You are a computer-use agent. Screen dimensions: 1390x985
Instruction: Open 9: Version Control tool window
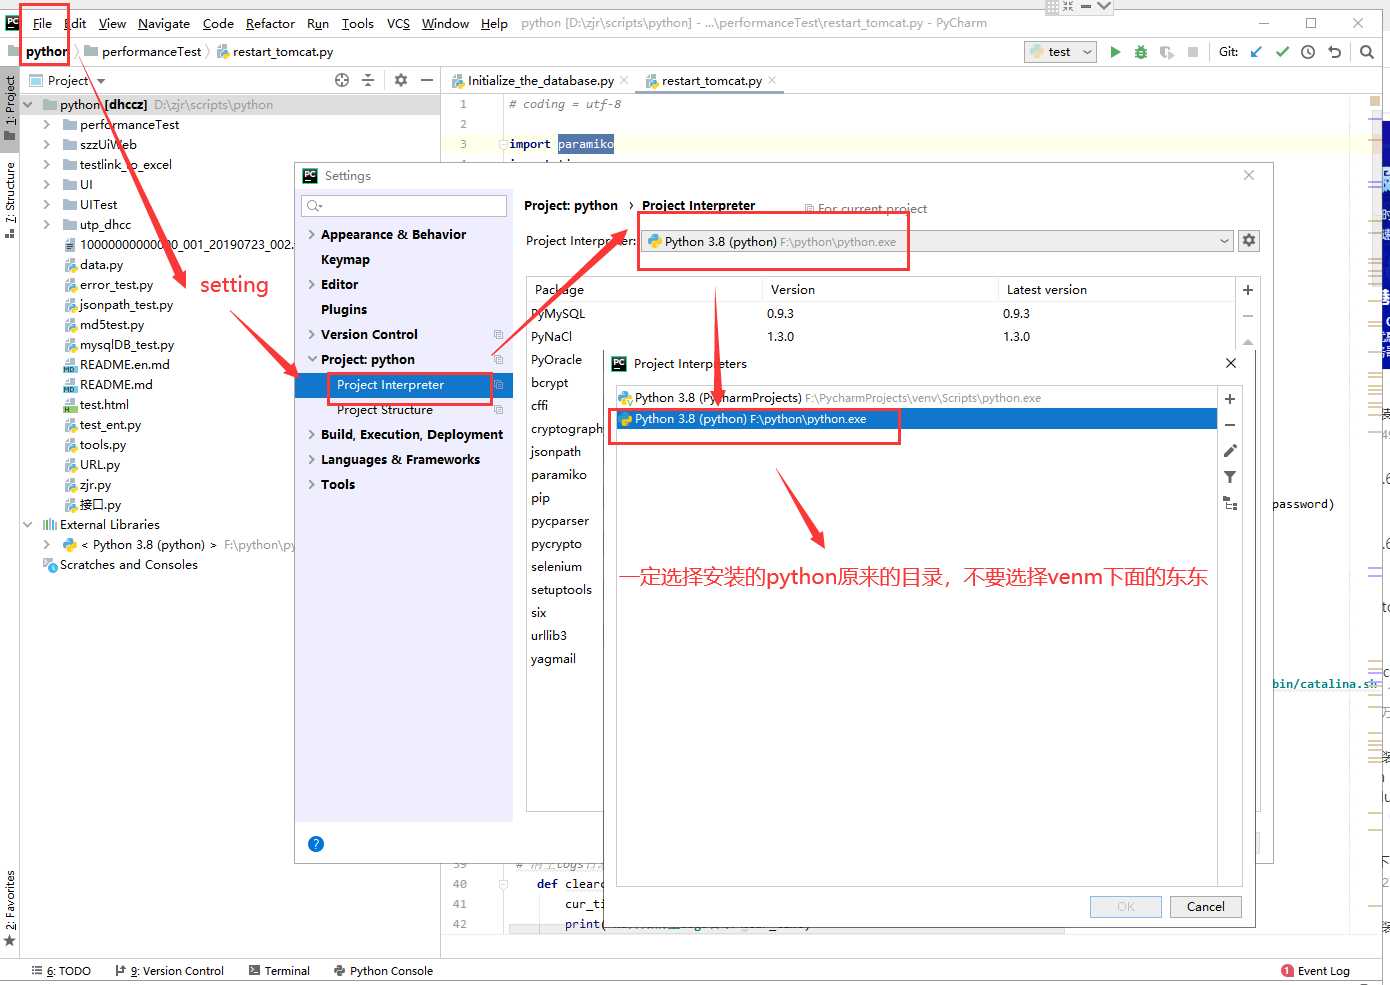[169, 971]
